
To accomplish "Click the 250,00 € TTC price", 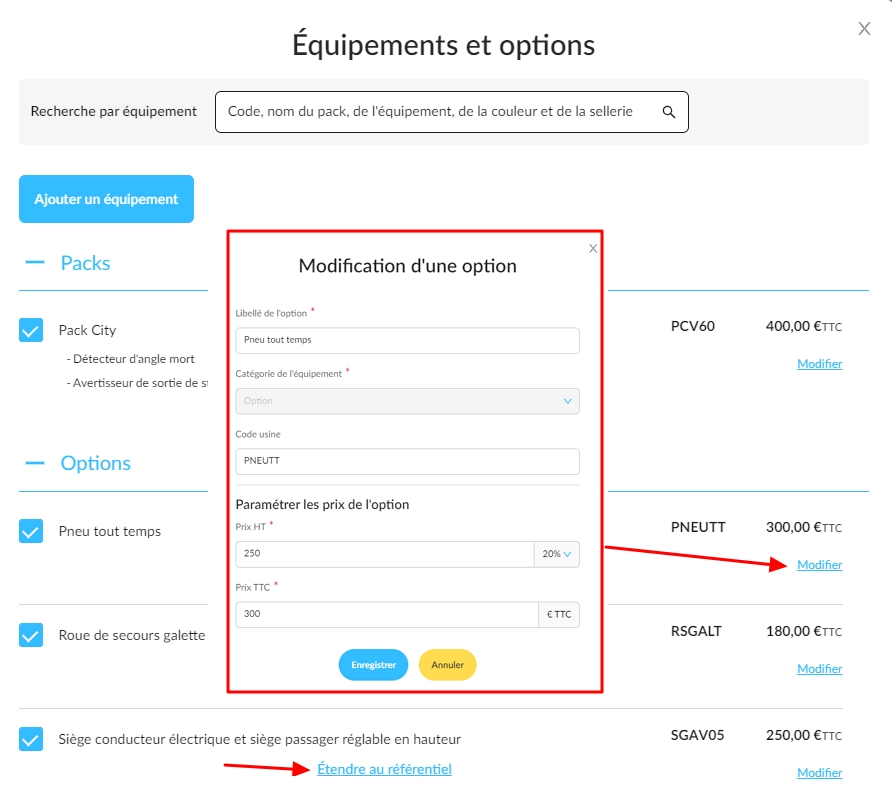I will [803, 735].
